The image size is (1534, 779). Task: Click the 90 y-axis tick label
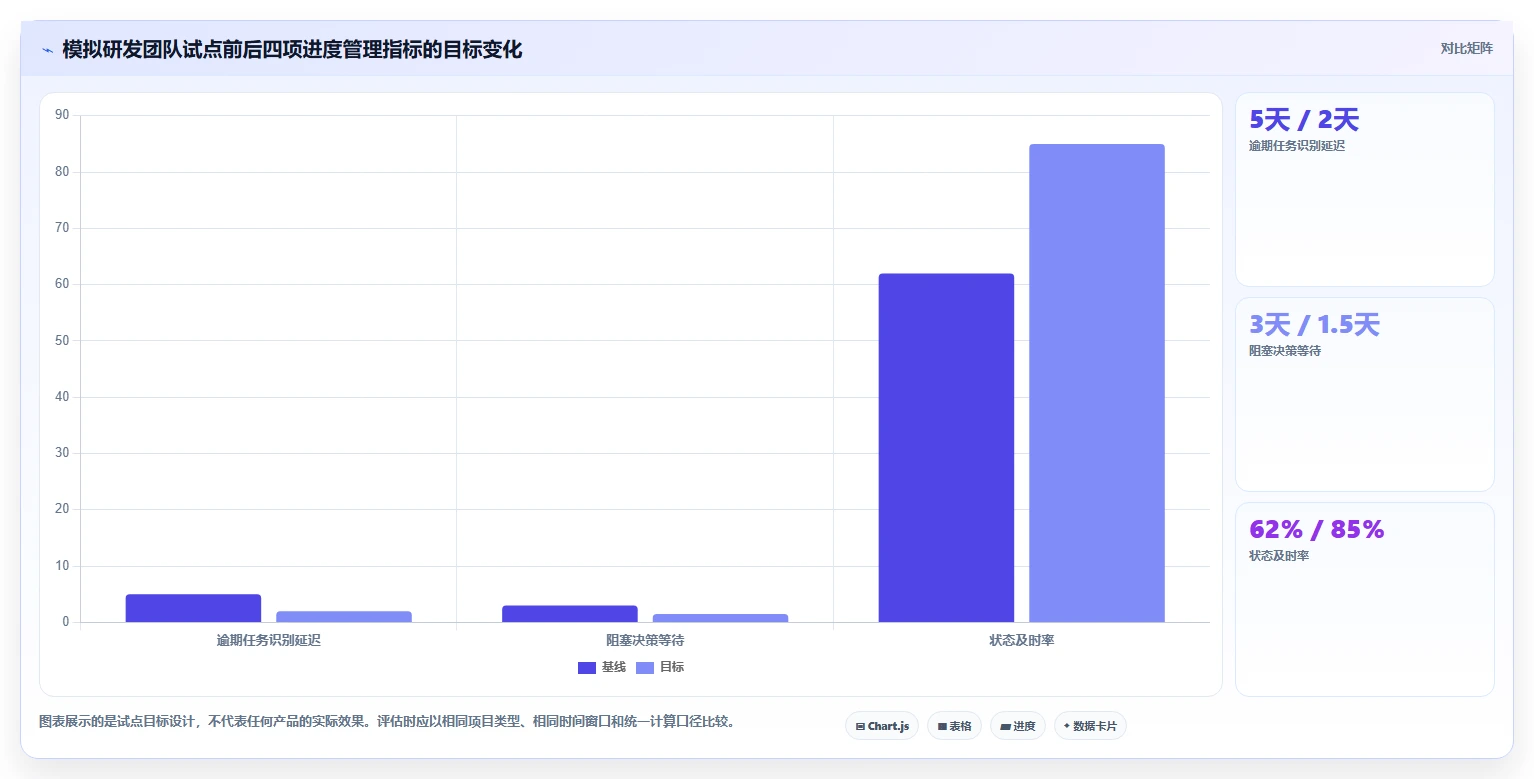62,115
